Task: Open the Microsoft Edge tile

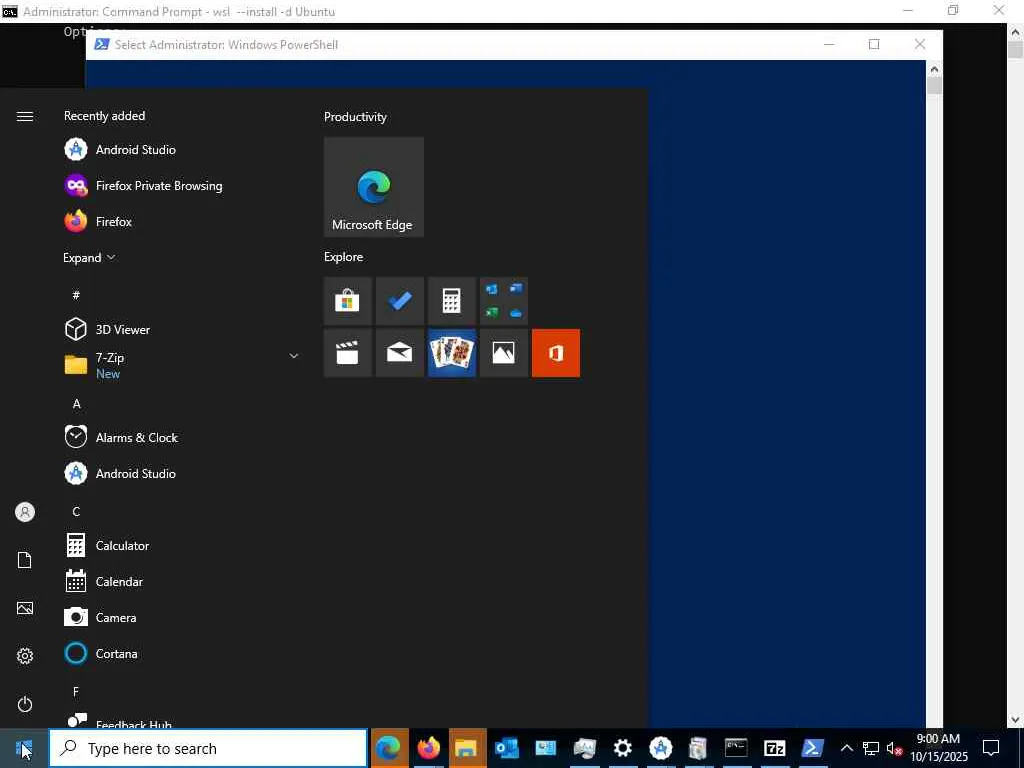Action: tap(374, 187)
